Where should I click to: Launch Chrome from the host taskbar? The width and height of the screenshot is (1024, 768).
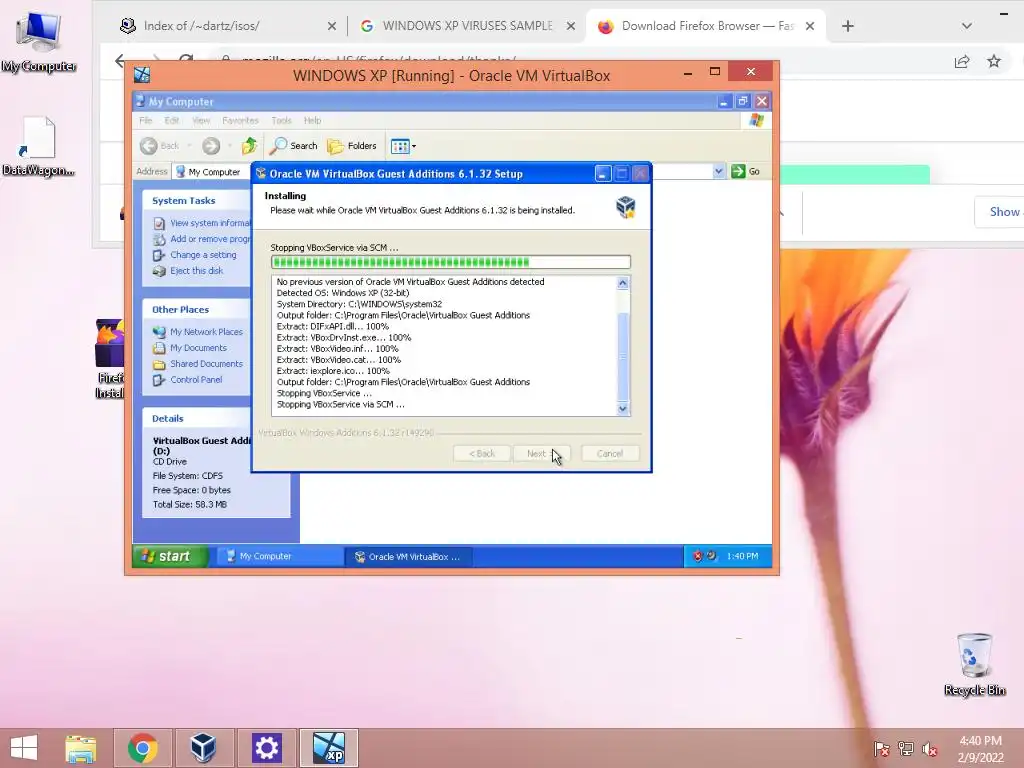tap(142, 748)
